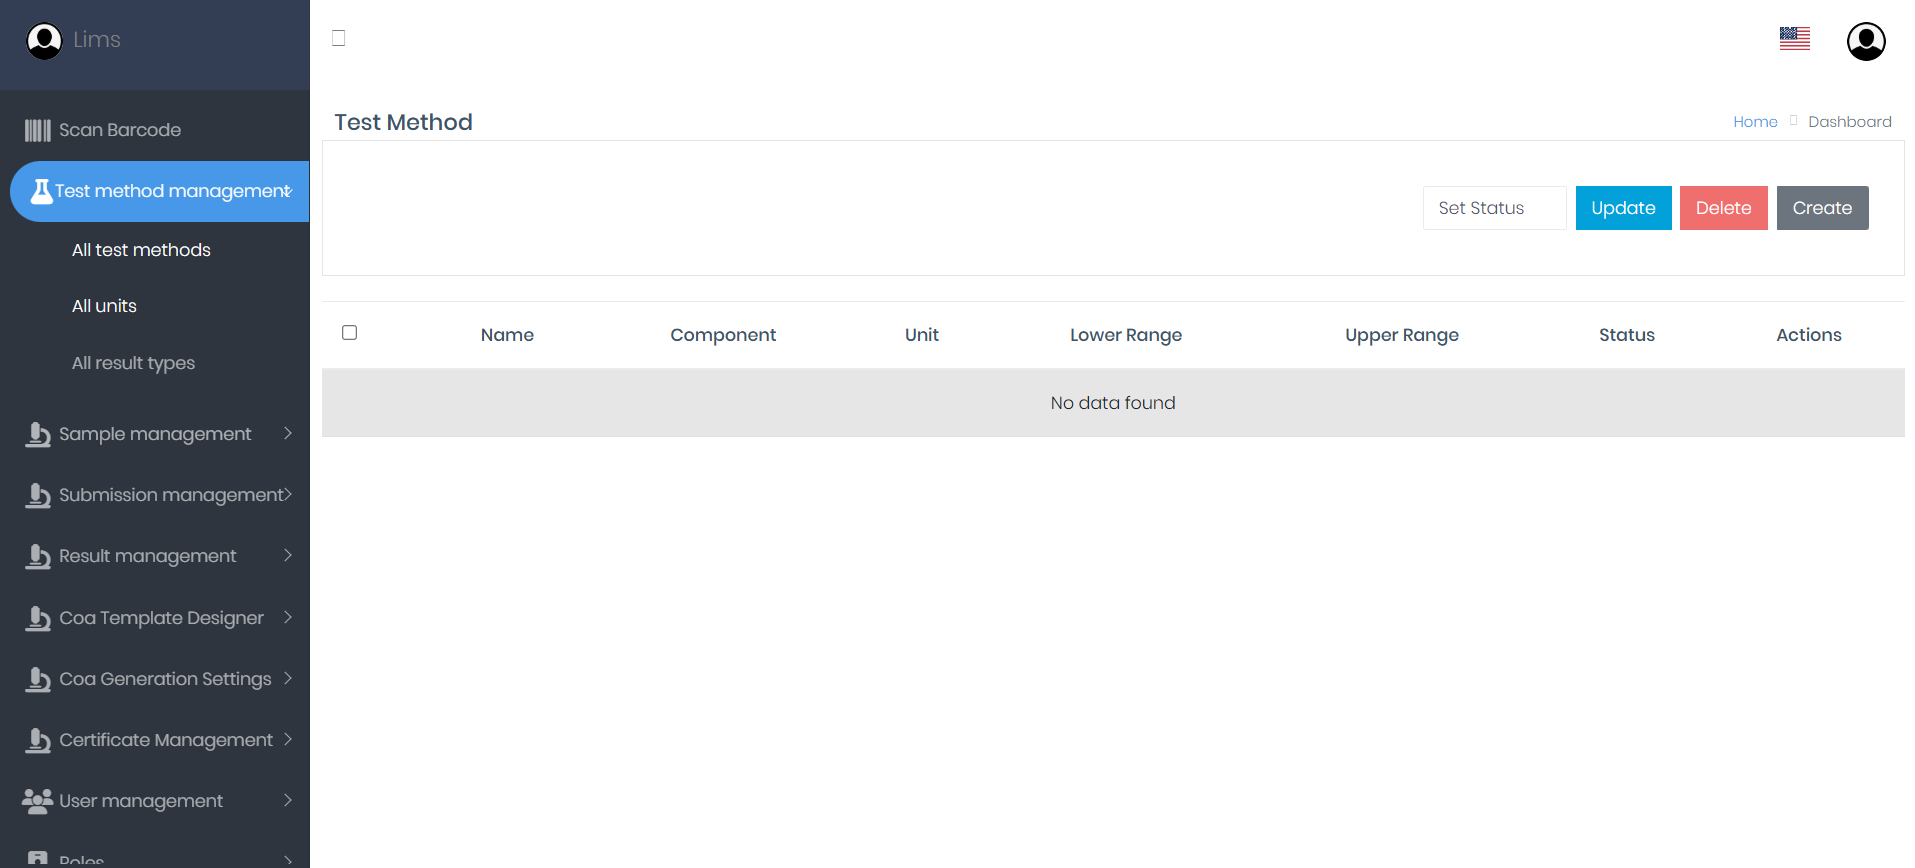Click the US flag language icon

pos(1794,39)
